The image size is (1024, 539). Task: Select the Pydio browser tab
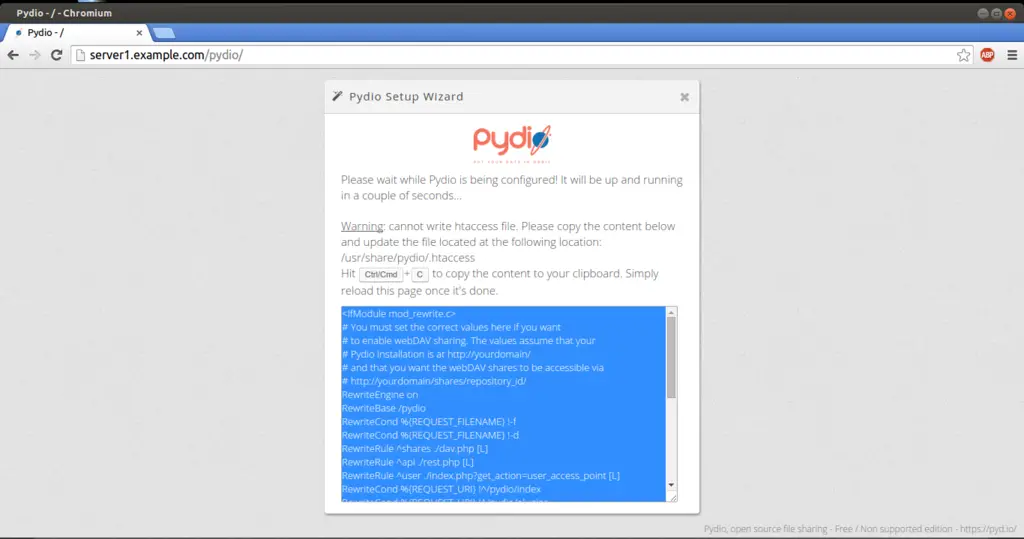(77, 33)
